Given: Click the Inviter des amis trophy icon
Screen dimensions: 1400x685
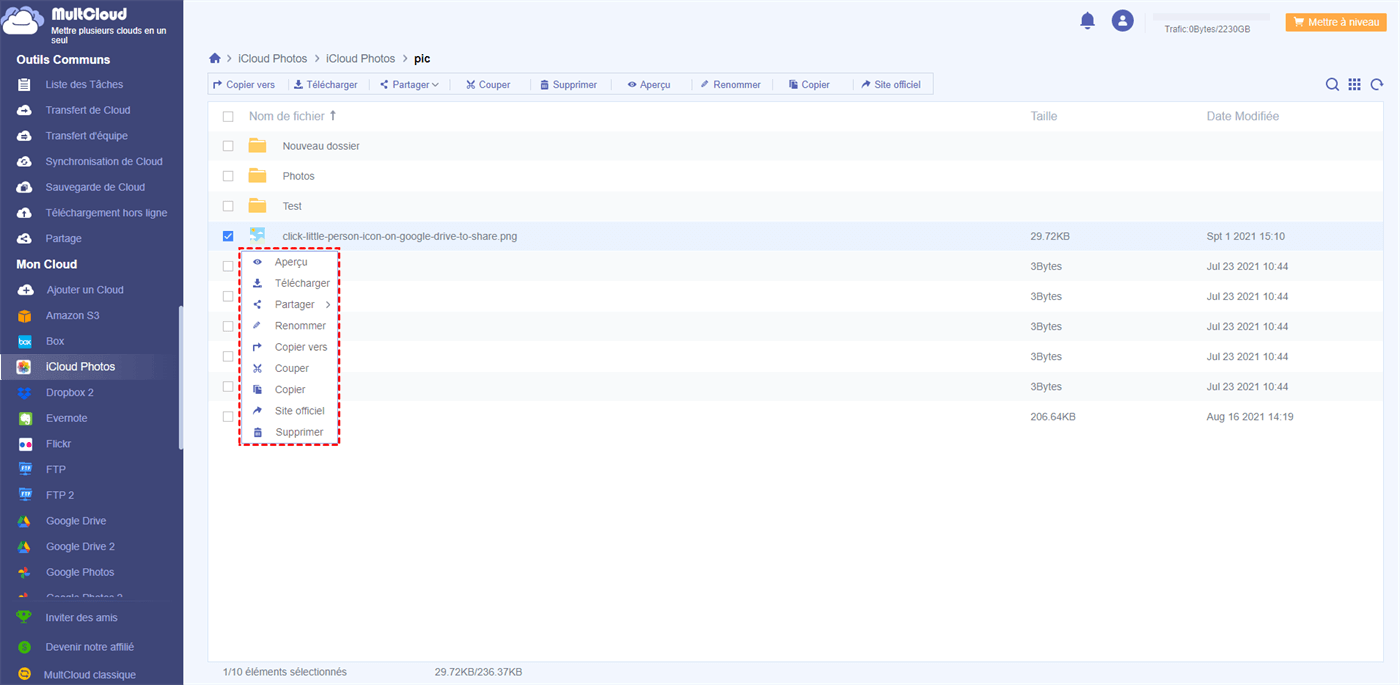Looking at the screenshot, I should point(24,618).
